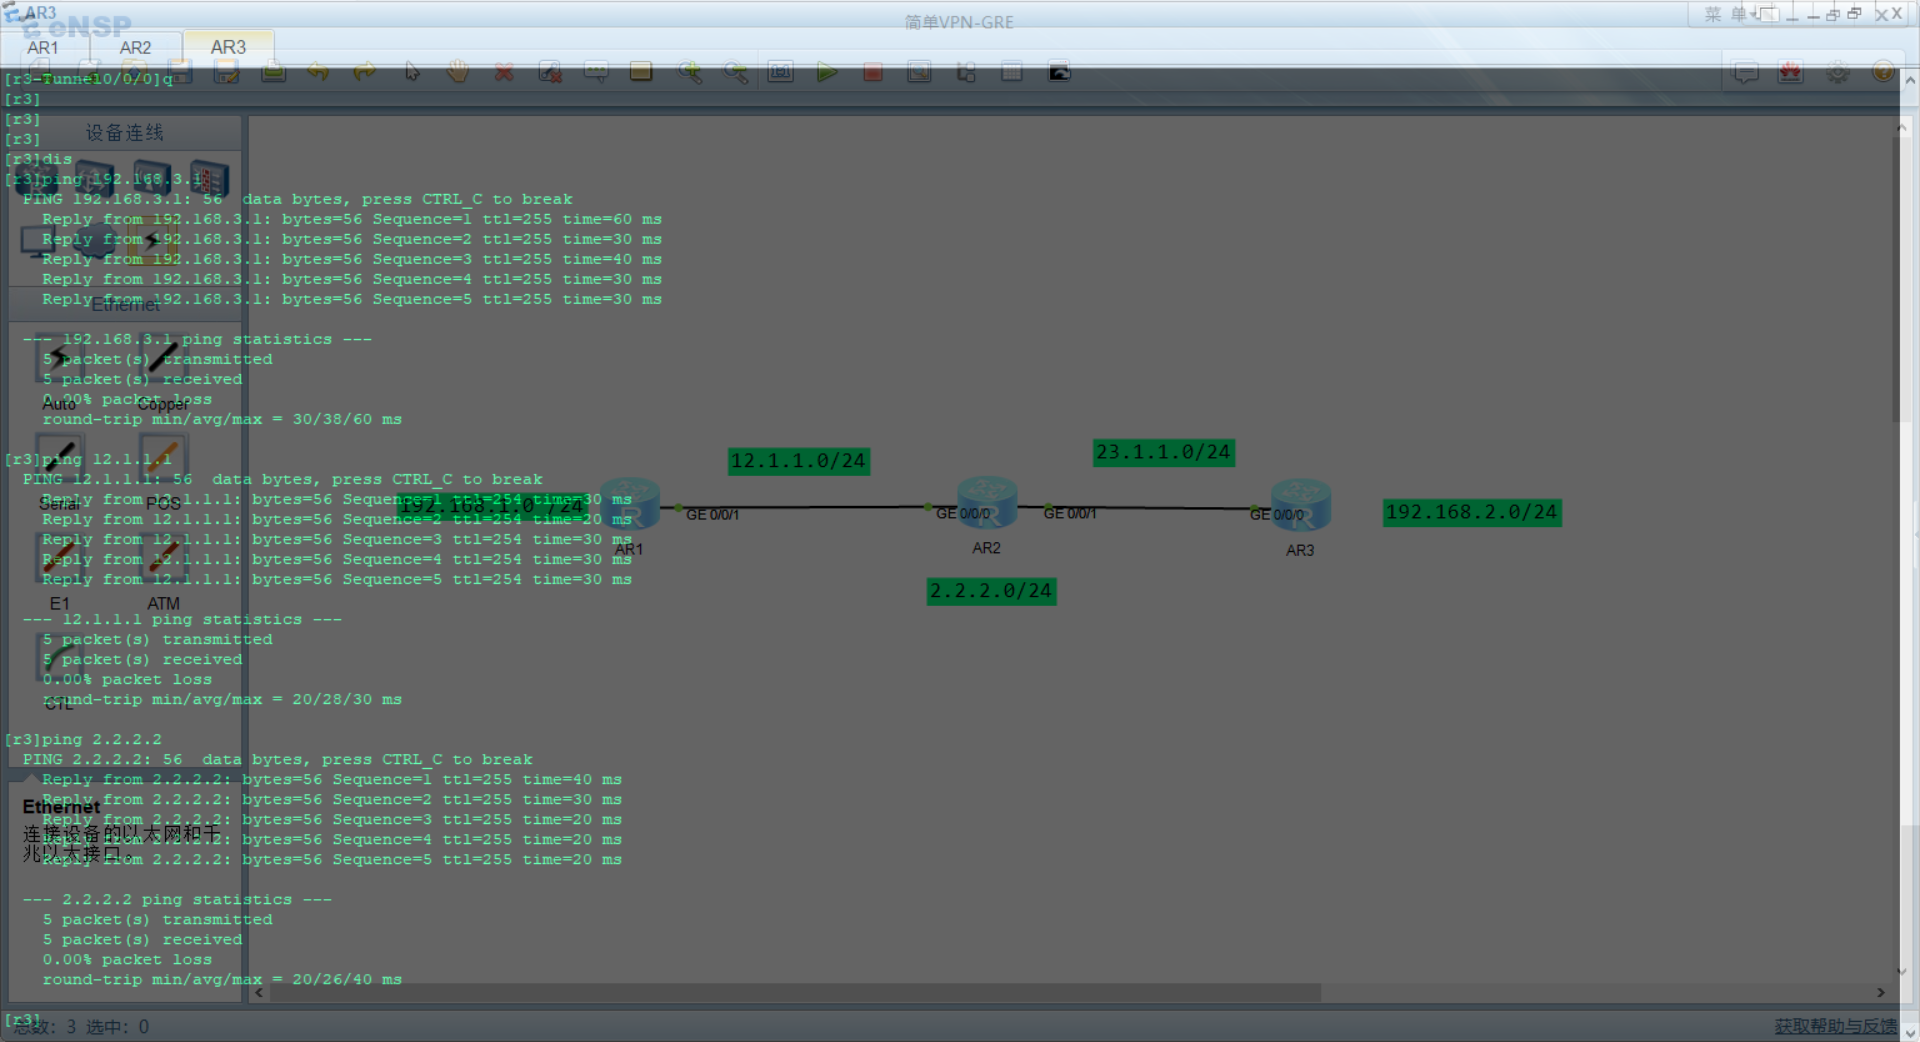This screenshot has height=1042, width=1920.
Task: Choose the highlighted connection lightning category
Action: tap(152, 240)
